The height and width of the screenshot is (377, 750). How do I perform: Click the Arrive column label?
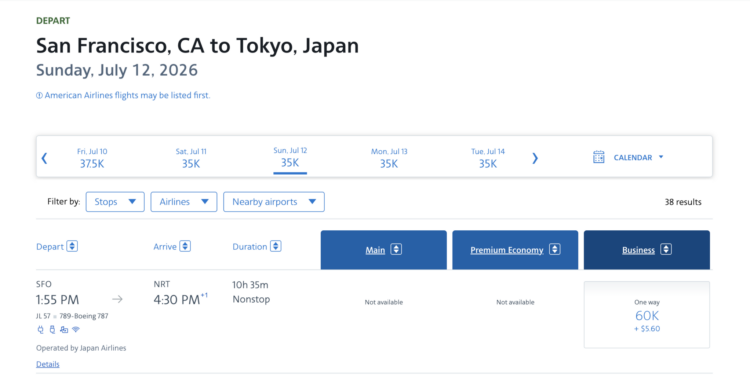pyautogui.click(x=165, y=246)
